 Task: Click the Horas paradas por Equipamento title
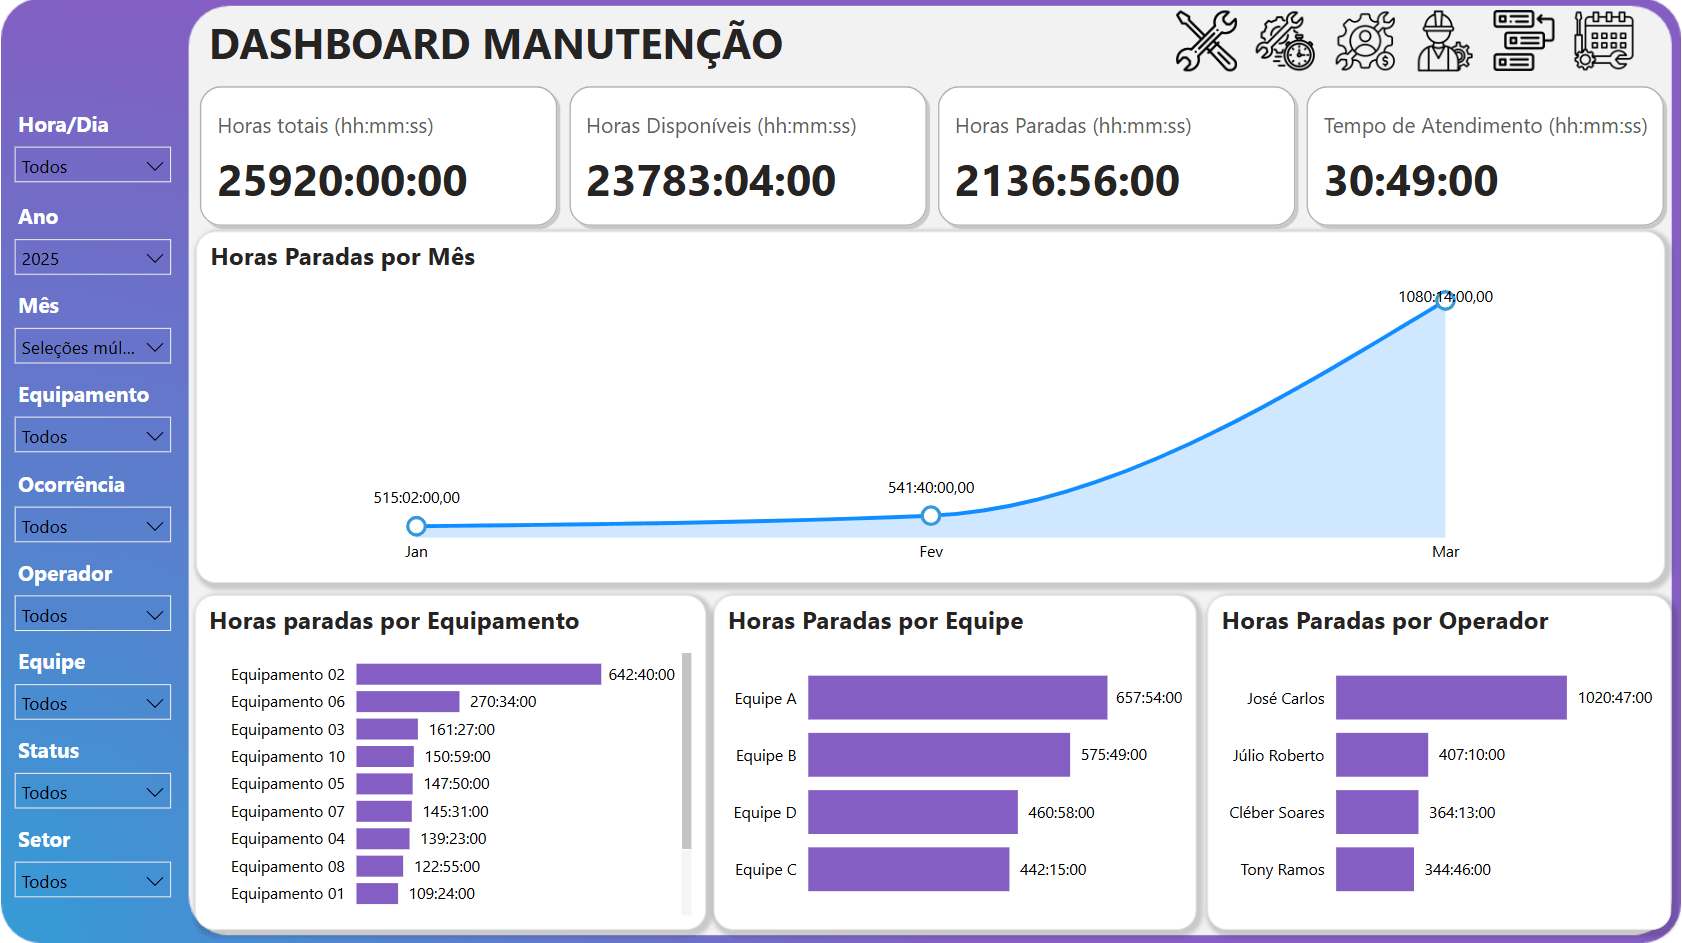pyautogui.click(x=394, y=622)
